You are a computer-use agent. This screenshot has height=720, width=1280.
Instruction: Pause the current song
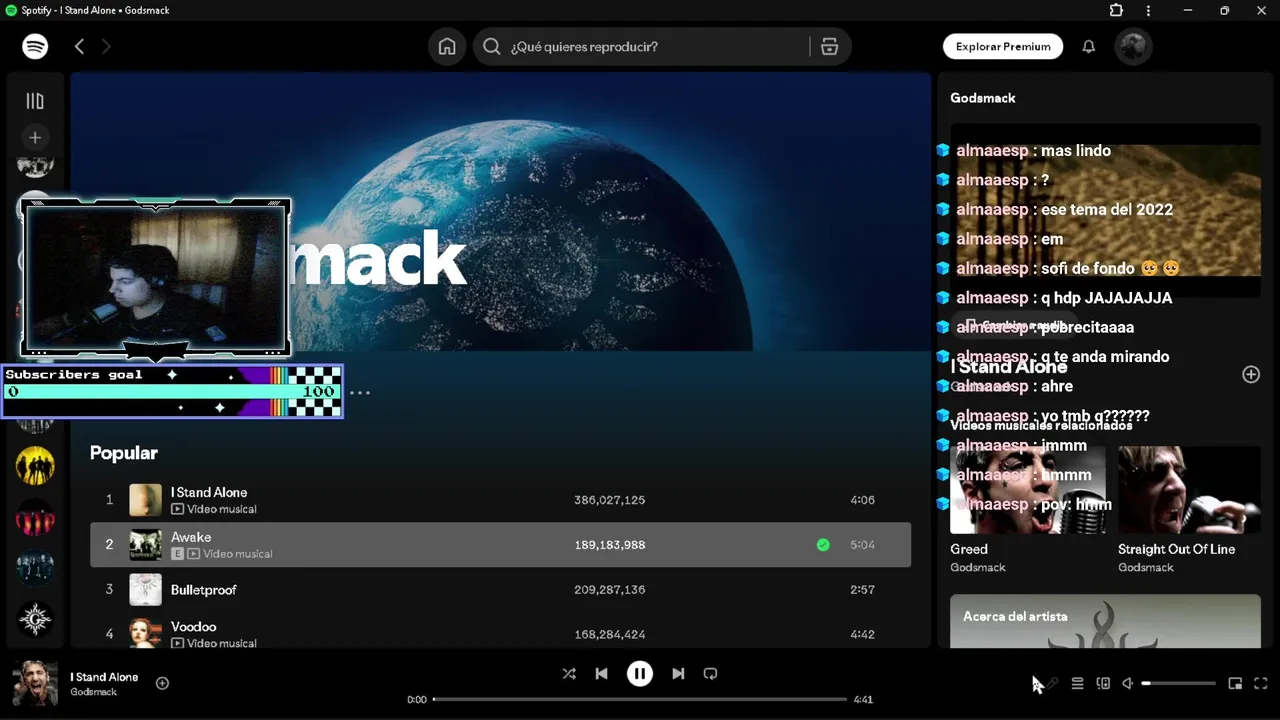(640, 674)
